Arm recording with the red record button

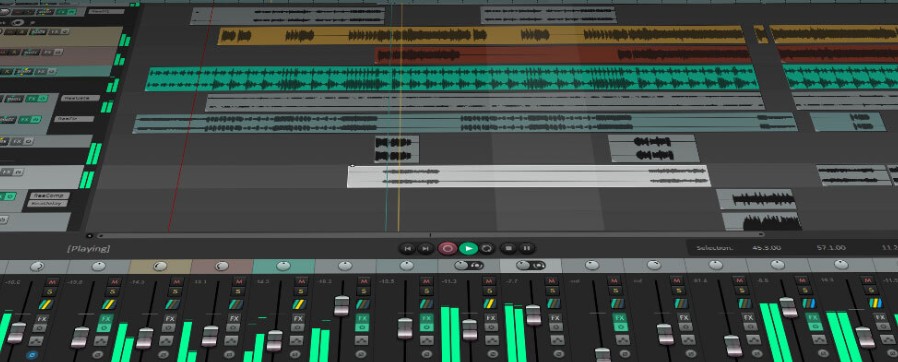(x=447, y=249)
